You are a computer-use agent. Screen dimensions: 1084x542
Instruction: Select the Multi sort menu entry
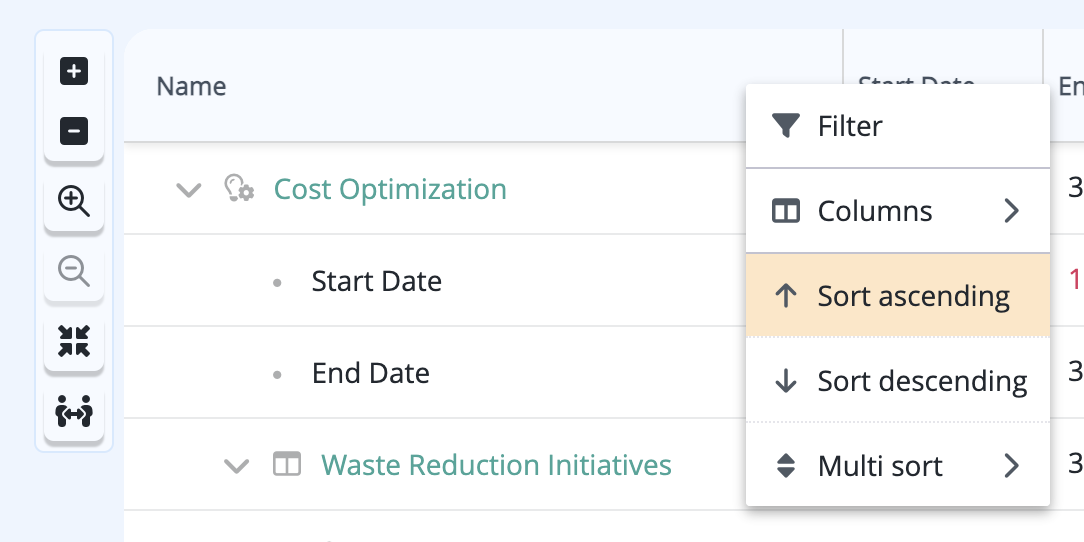point(897,465)
